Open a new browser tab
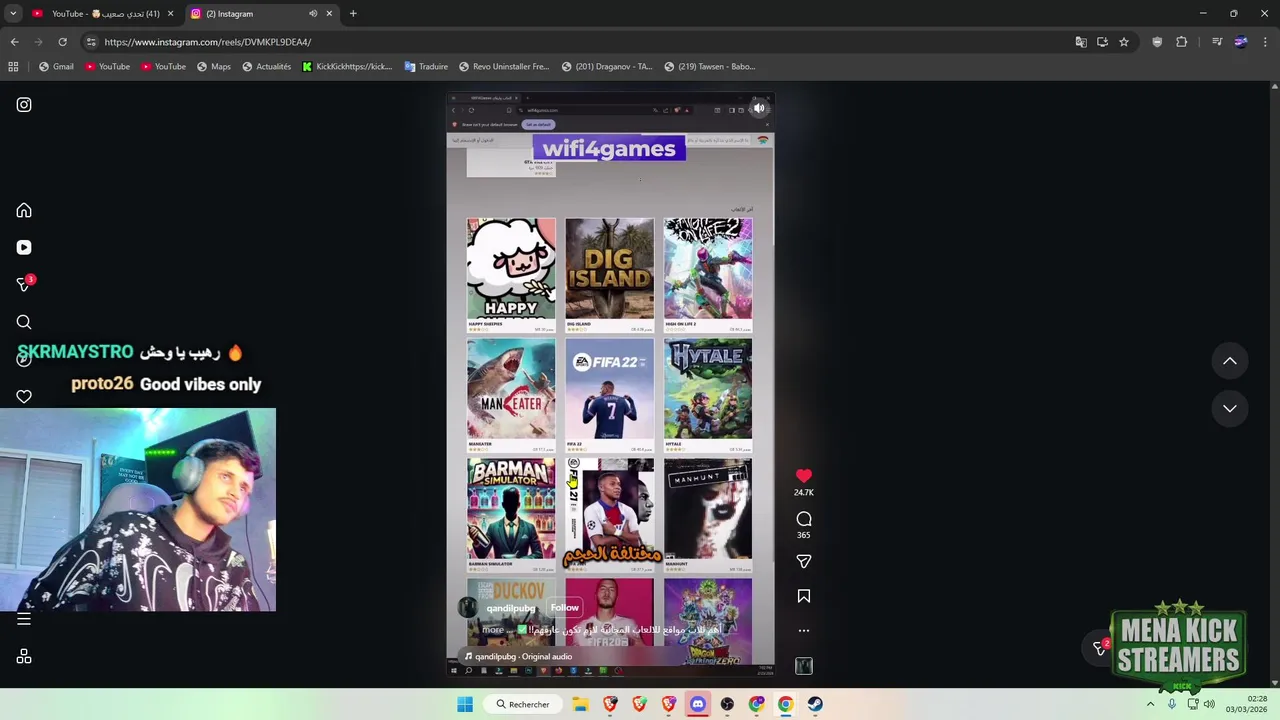The image size is (1280, 720). pyautogui.click(x=353, y=14)
